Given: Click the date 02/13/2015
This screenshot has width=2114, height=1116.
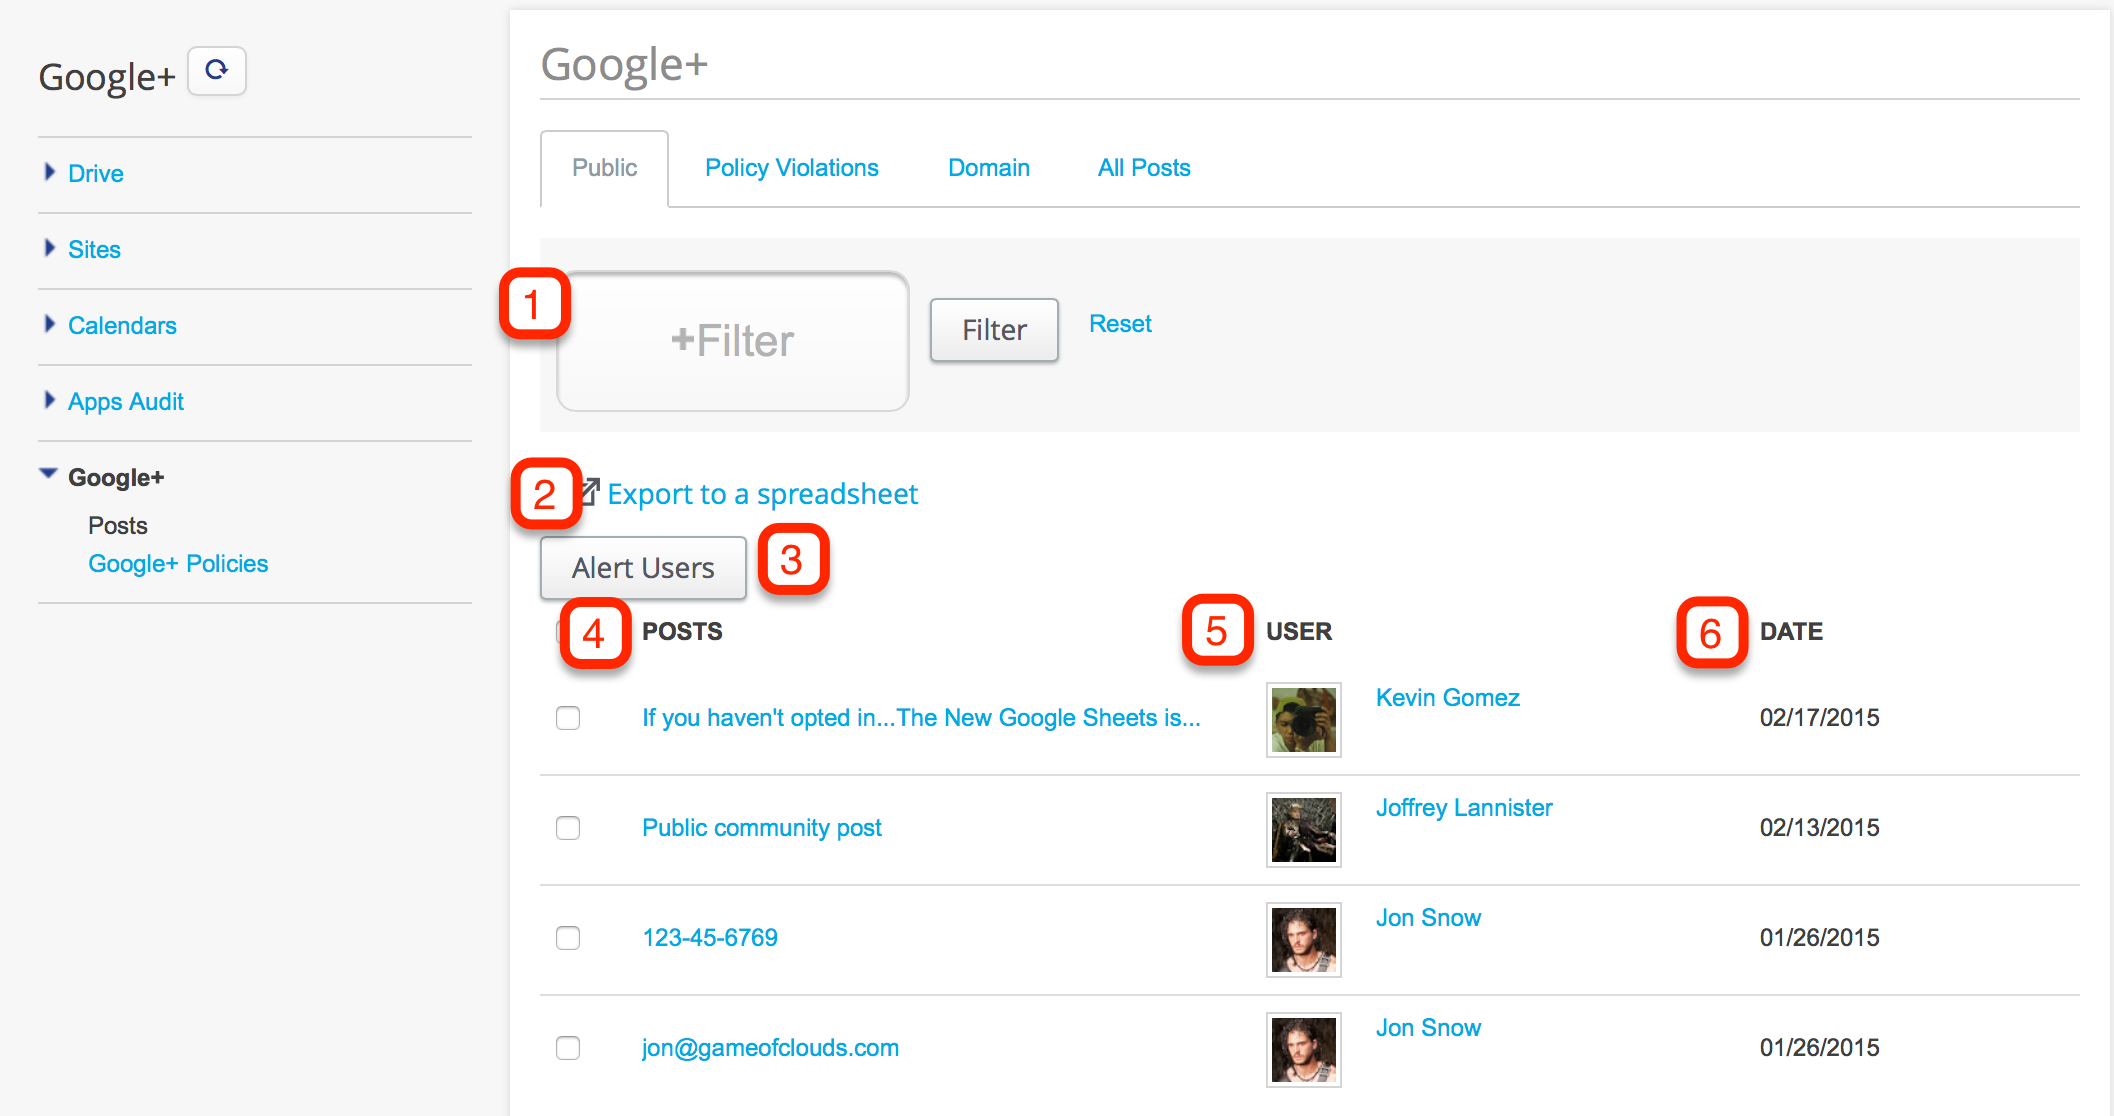Looking at the screenshot, I should click(x=1819, y=828).
